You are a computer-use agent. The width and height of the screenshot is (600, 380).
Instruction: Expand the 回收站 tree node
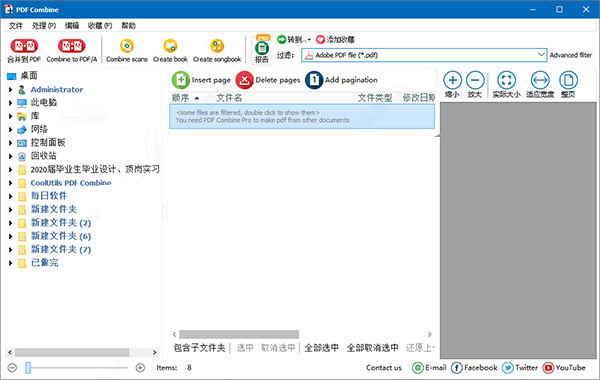11,156
